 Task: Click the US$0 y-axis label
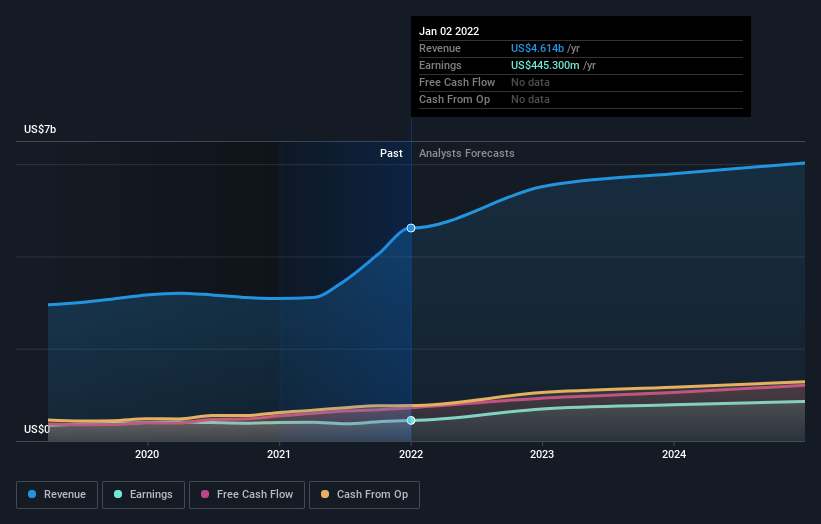pyautogui.click(x=37, y=429)
